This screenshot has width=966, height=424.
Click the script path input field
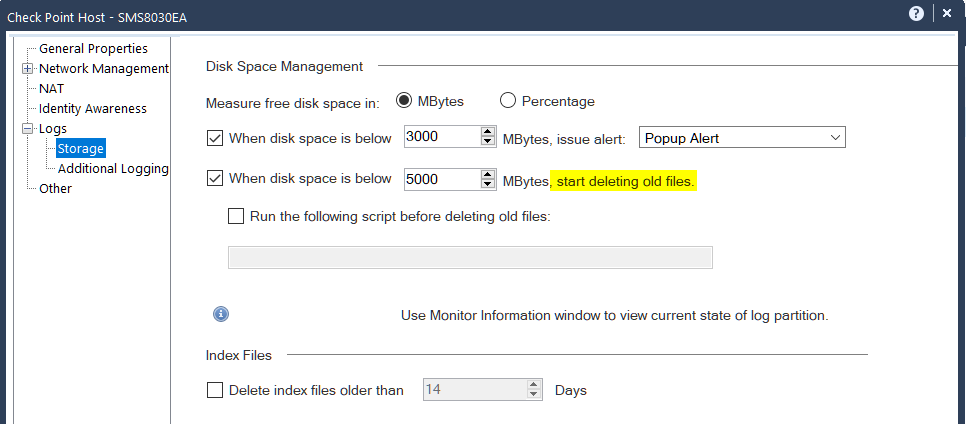pyautogui.click(x=470, y=258)
